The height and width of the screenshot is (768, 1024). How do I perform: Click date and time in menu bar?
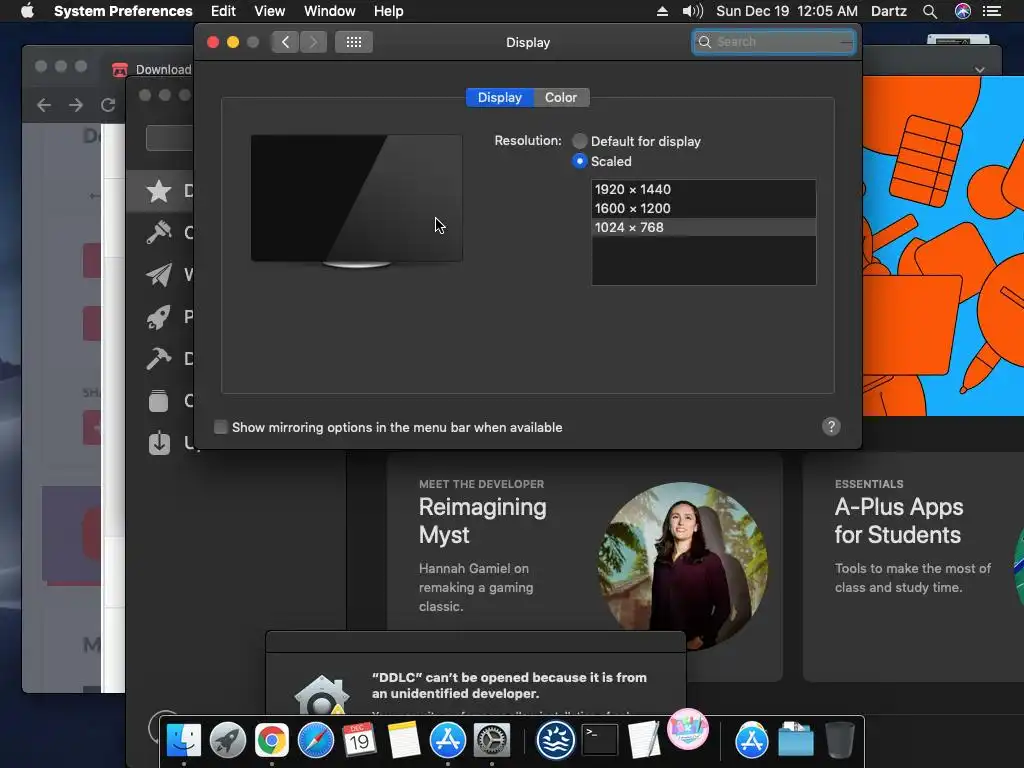tap(786, 11)
